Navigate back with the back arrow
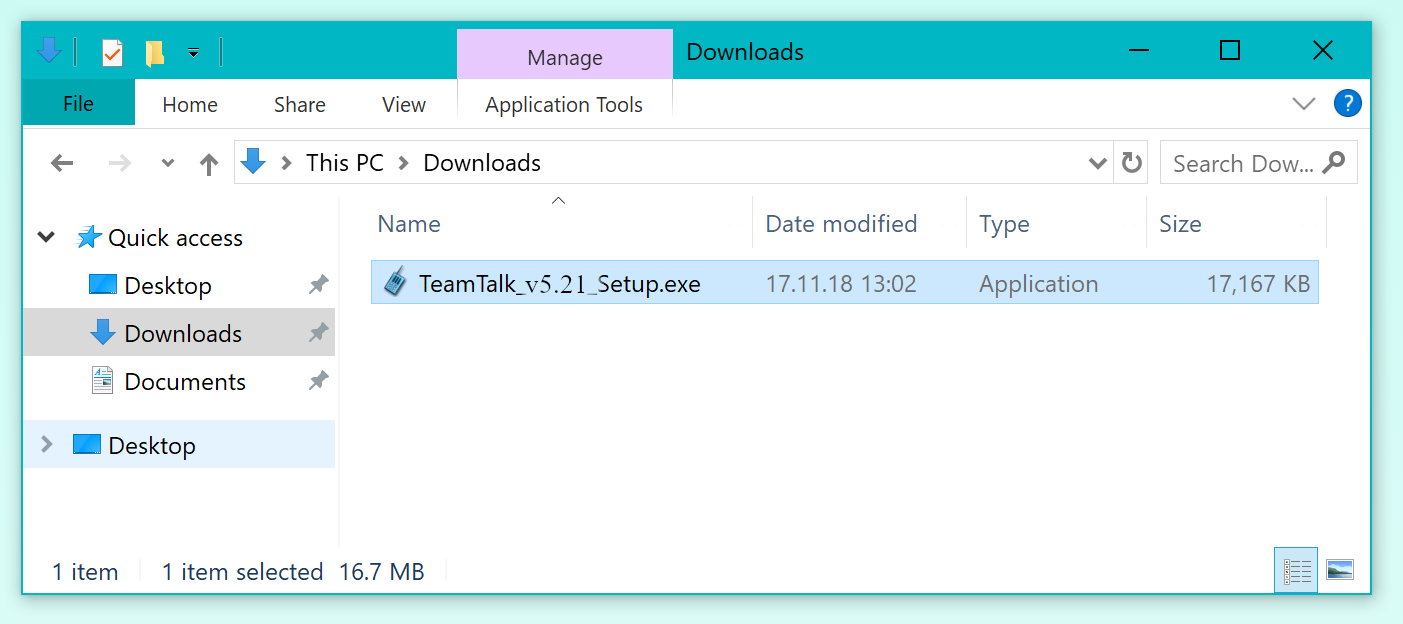Screen dimensions: 1403x624 tap(62, 164)
